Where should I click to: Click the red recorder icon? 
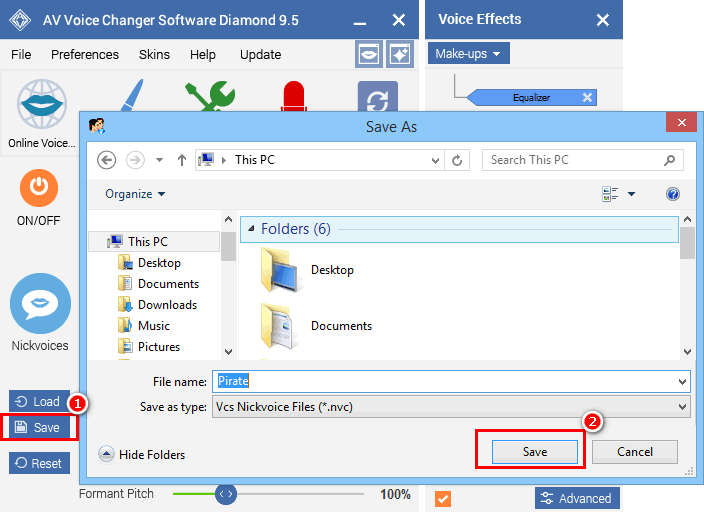point(294,96)
